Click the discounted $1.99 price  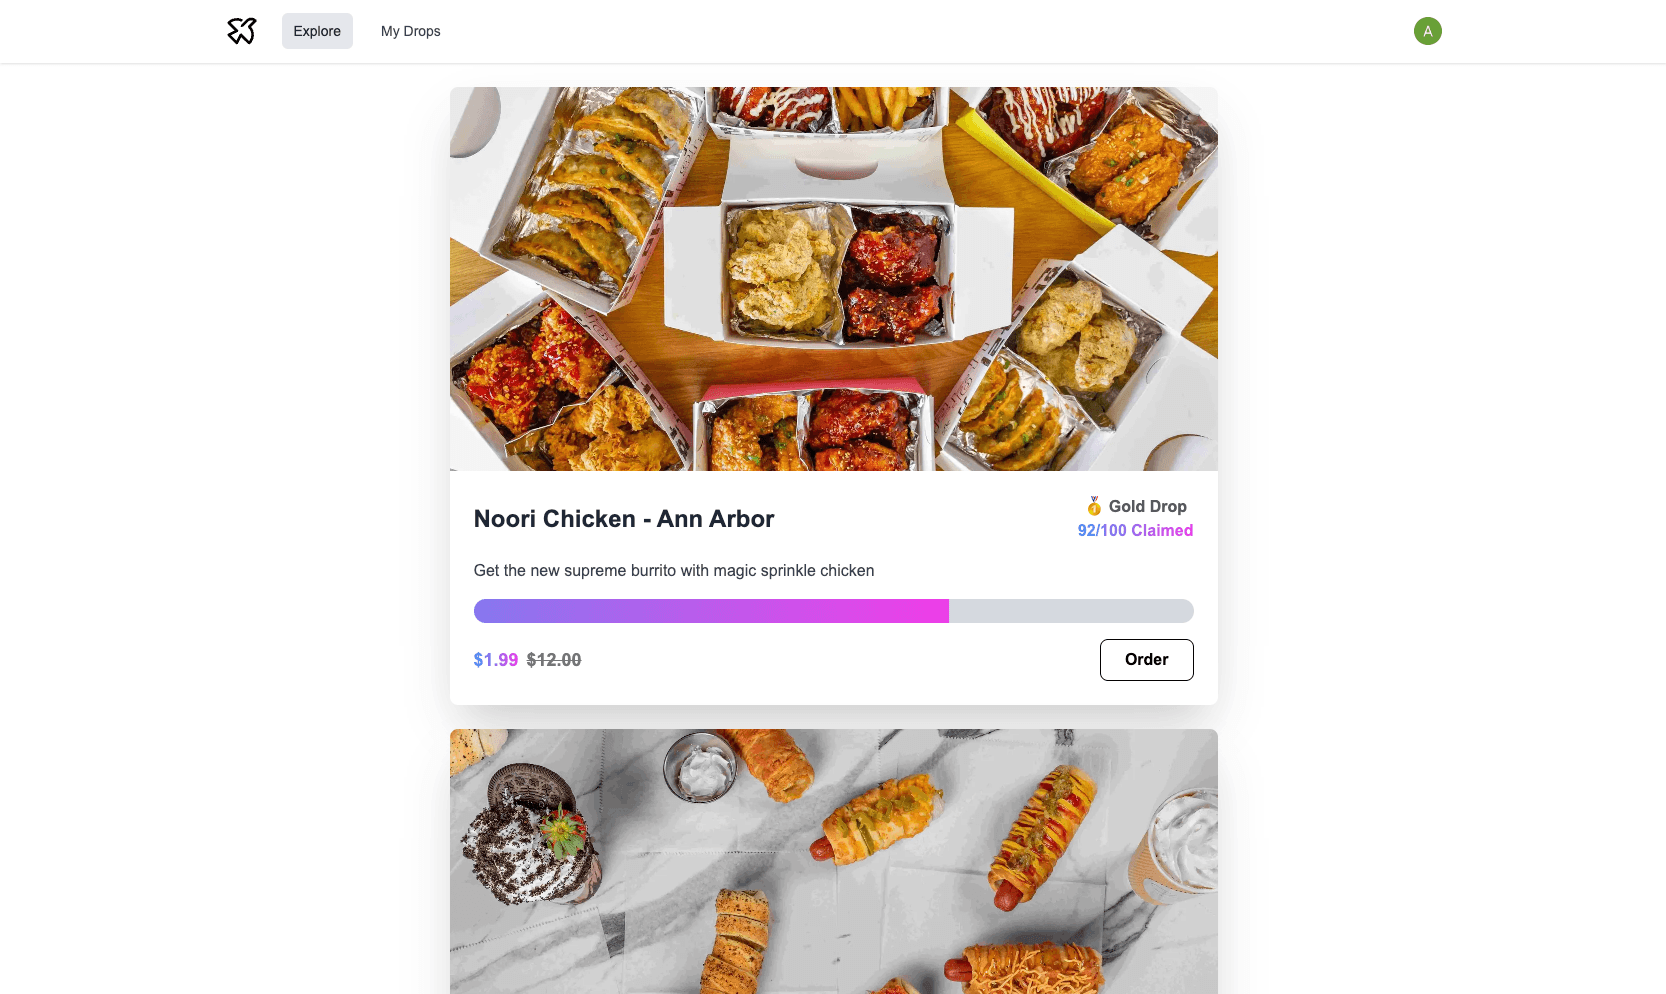(x=495, y=660)
